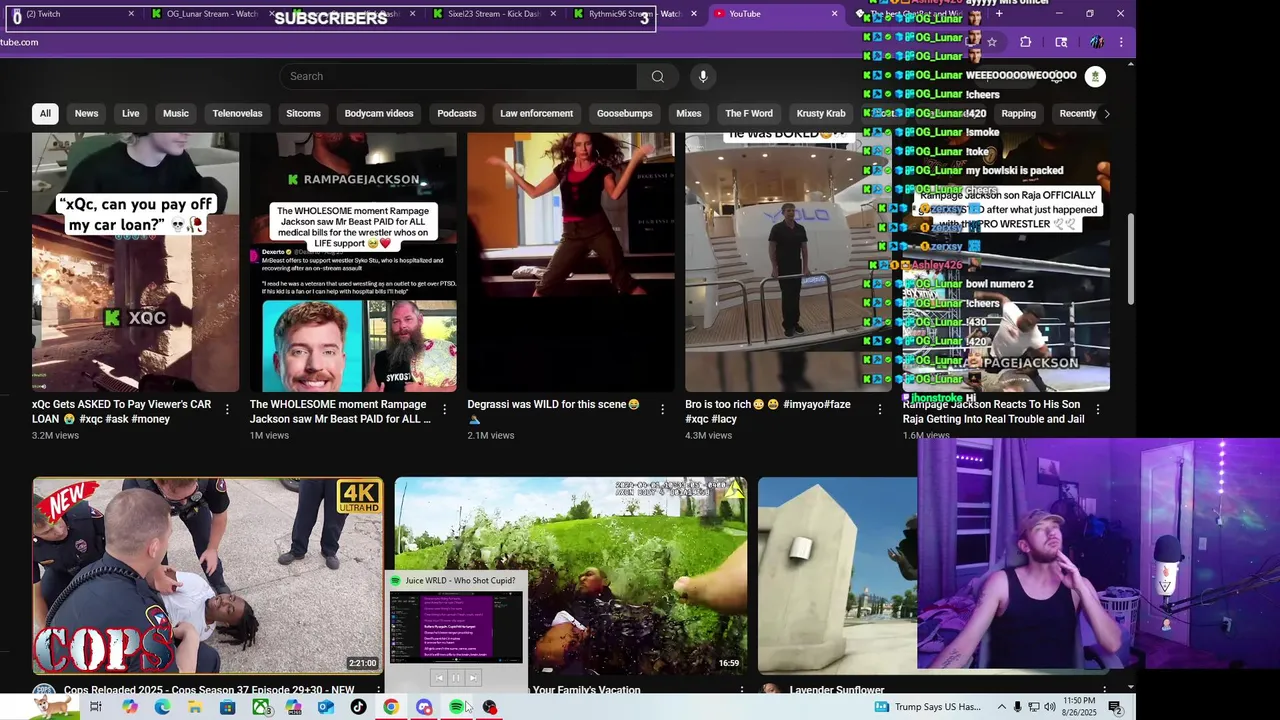
Task: Open options menu for Your Family's Vacation video
Action: coord(742,690)
